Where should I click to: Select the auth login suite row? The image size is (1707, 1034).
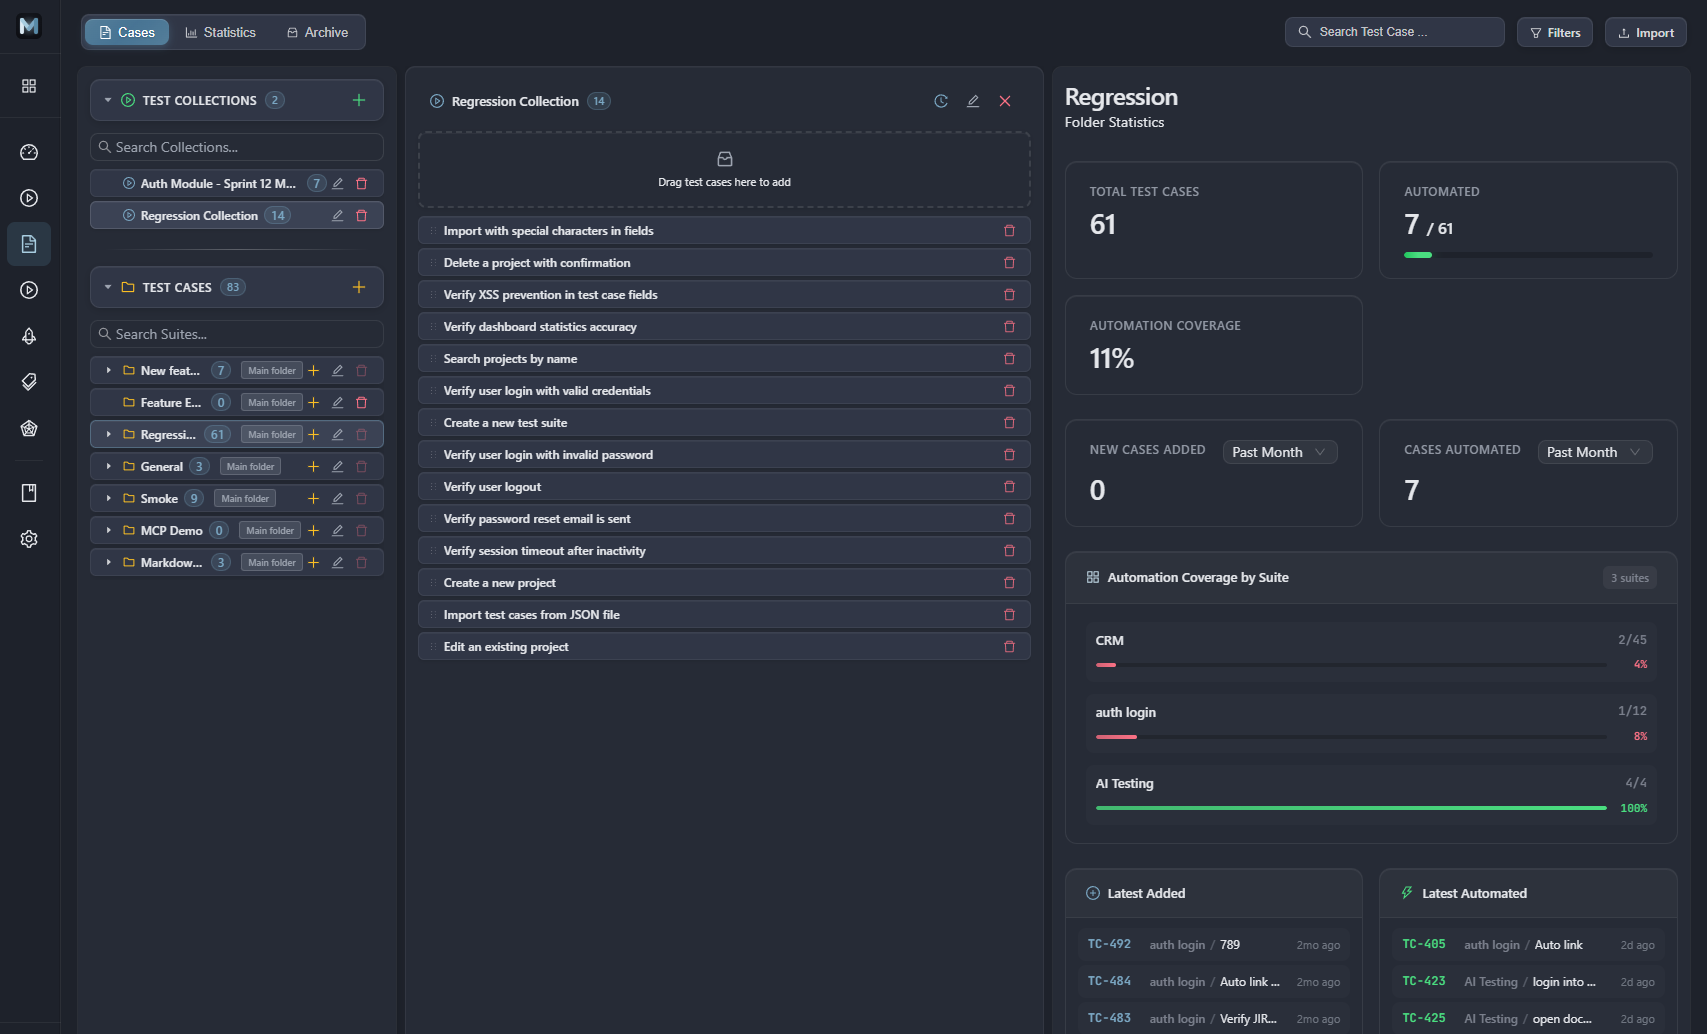click(1371, 724)
